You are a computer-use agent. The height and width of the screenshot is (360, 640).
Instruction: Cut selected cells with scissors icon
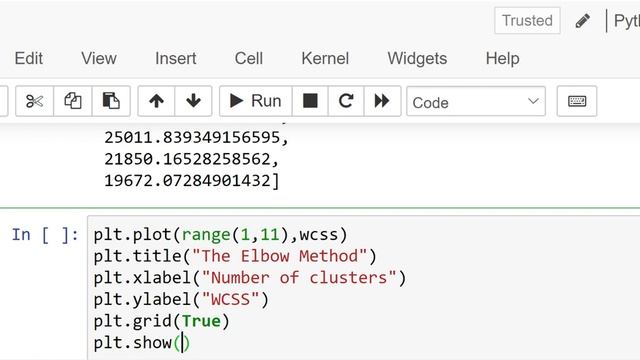(x=34, y=101)
